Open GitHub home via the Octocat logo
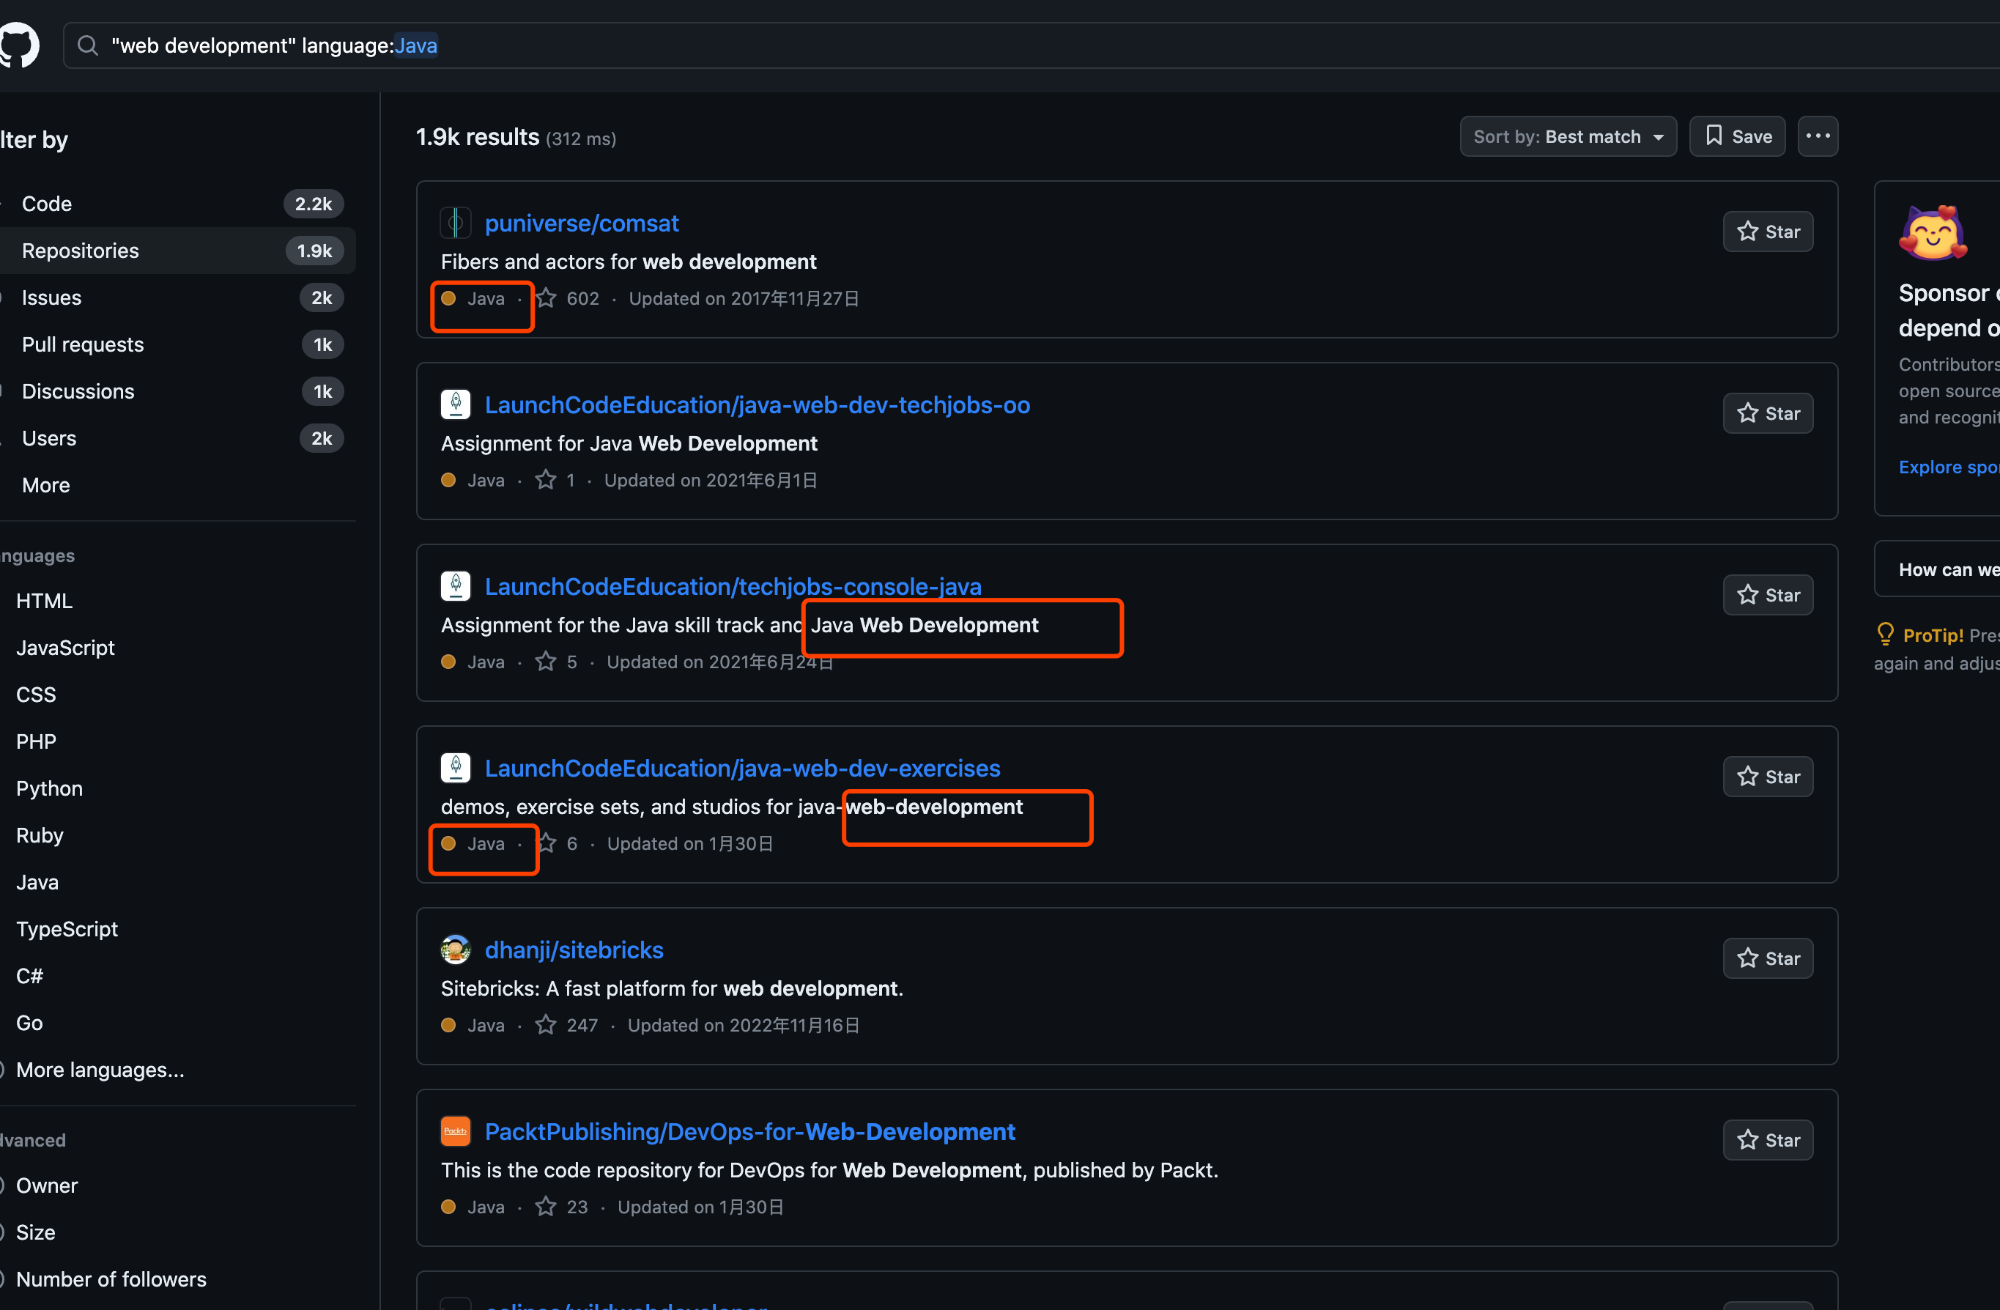2000x1310 pixels. click(x=18, y=46)
